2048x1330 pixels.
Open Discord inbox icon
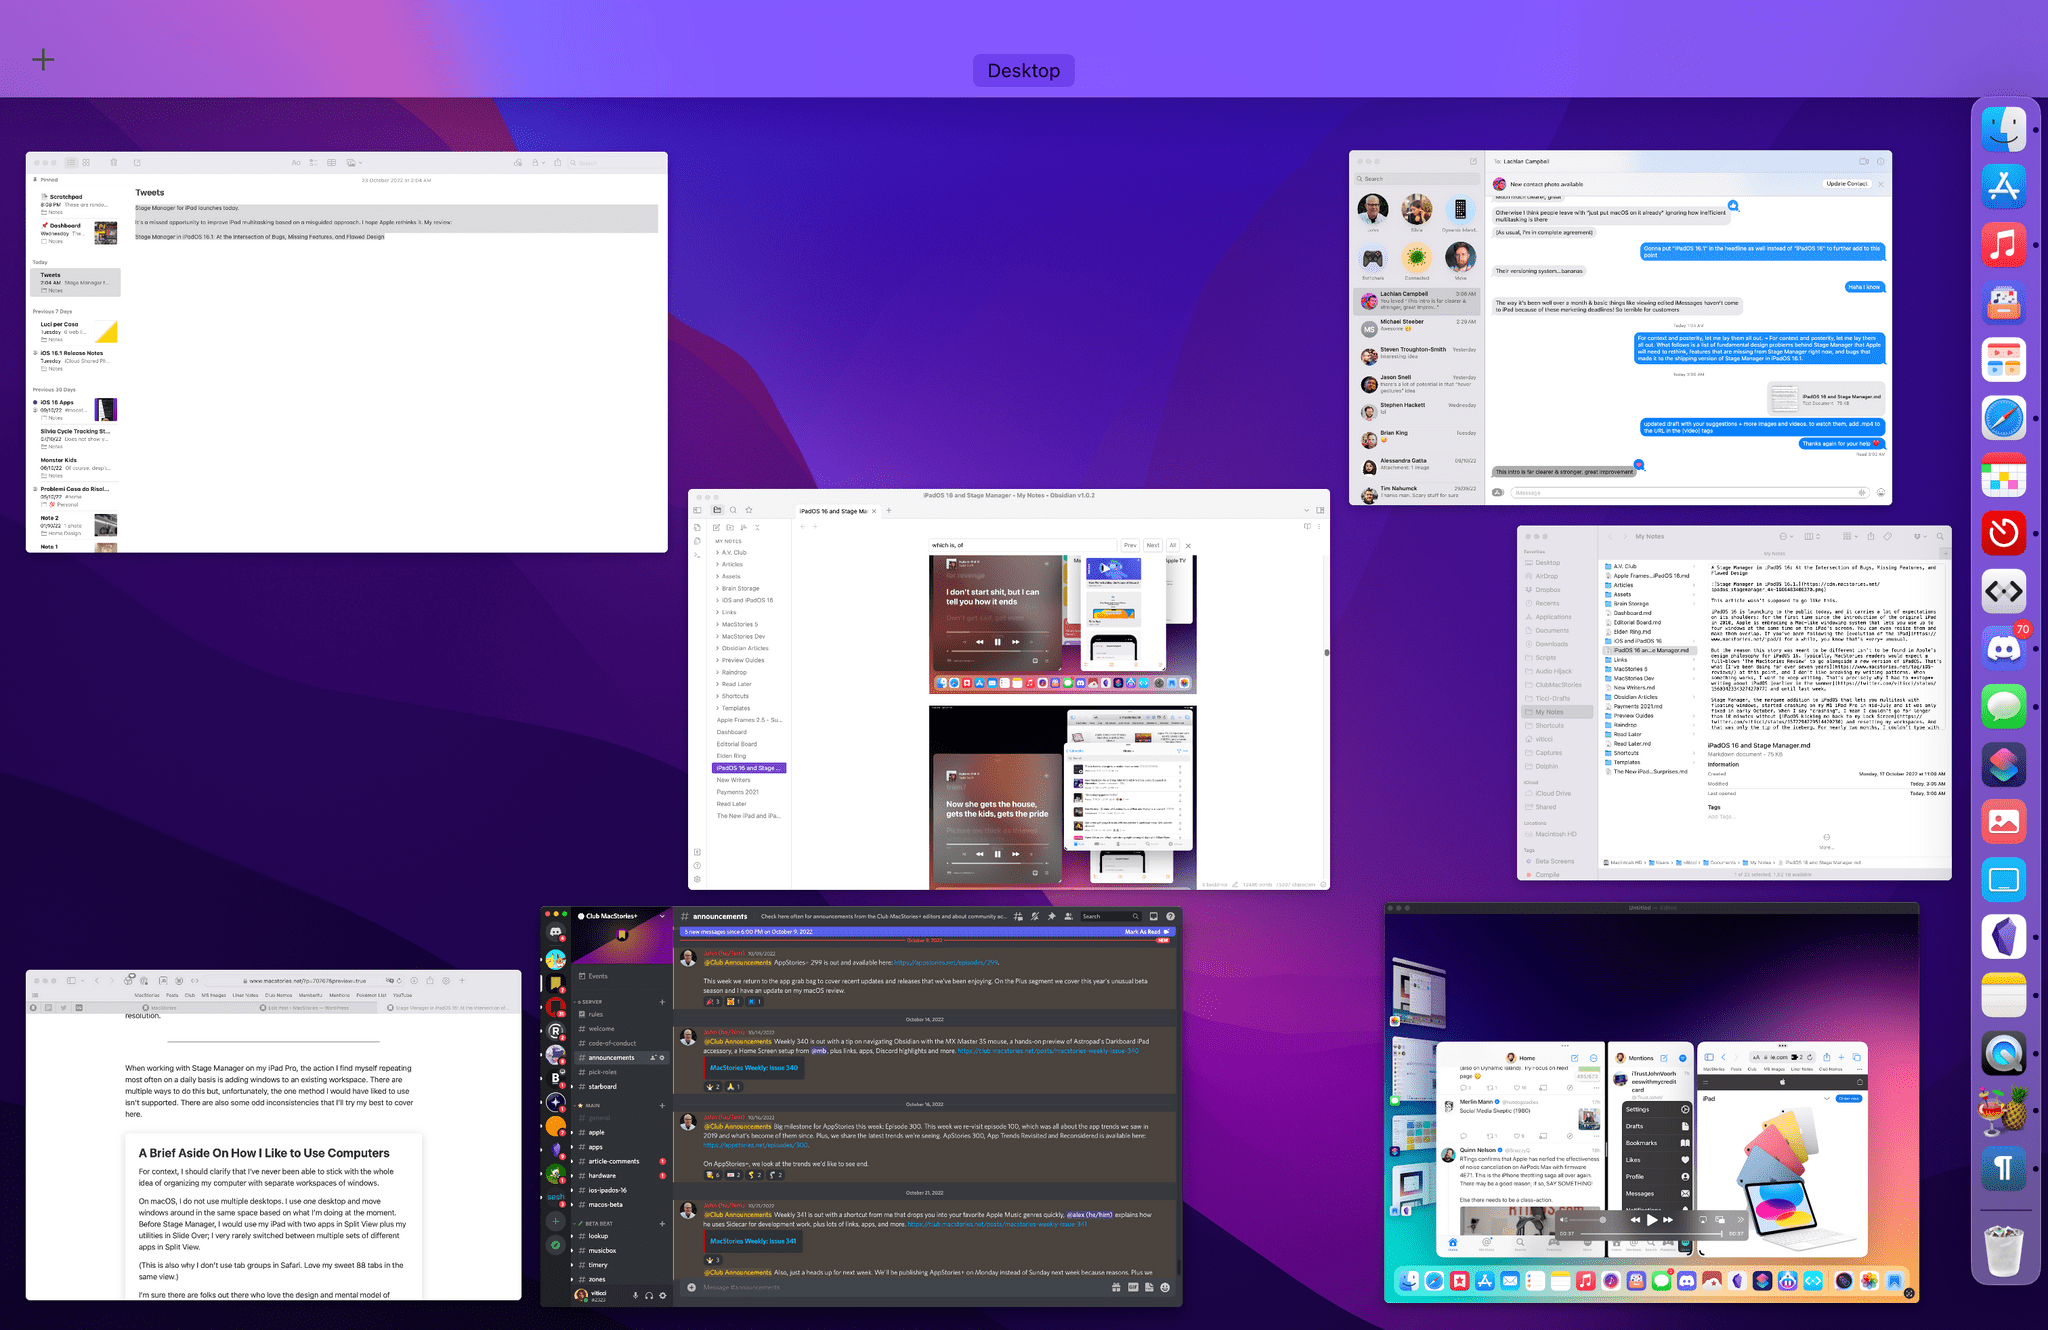(x=1153, y=916)
